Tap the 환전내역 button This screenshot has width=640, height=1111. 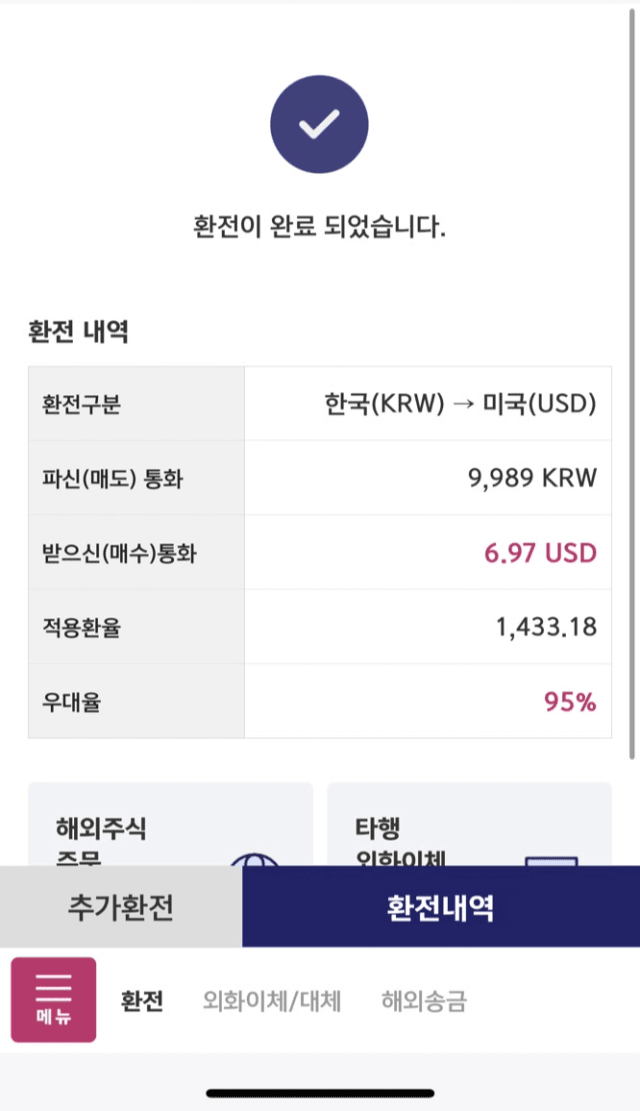[x=441, y=906]
